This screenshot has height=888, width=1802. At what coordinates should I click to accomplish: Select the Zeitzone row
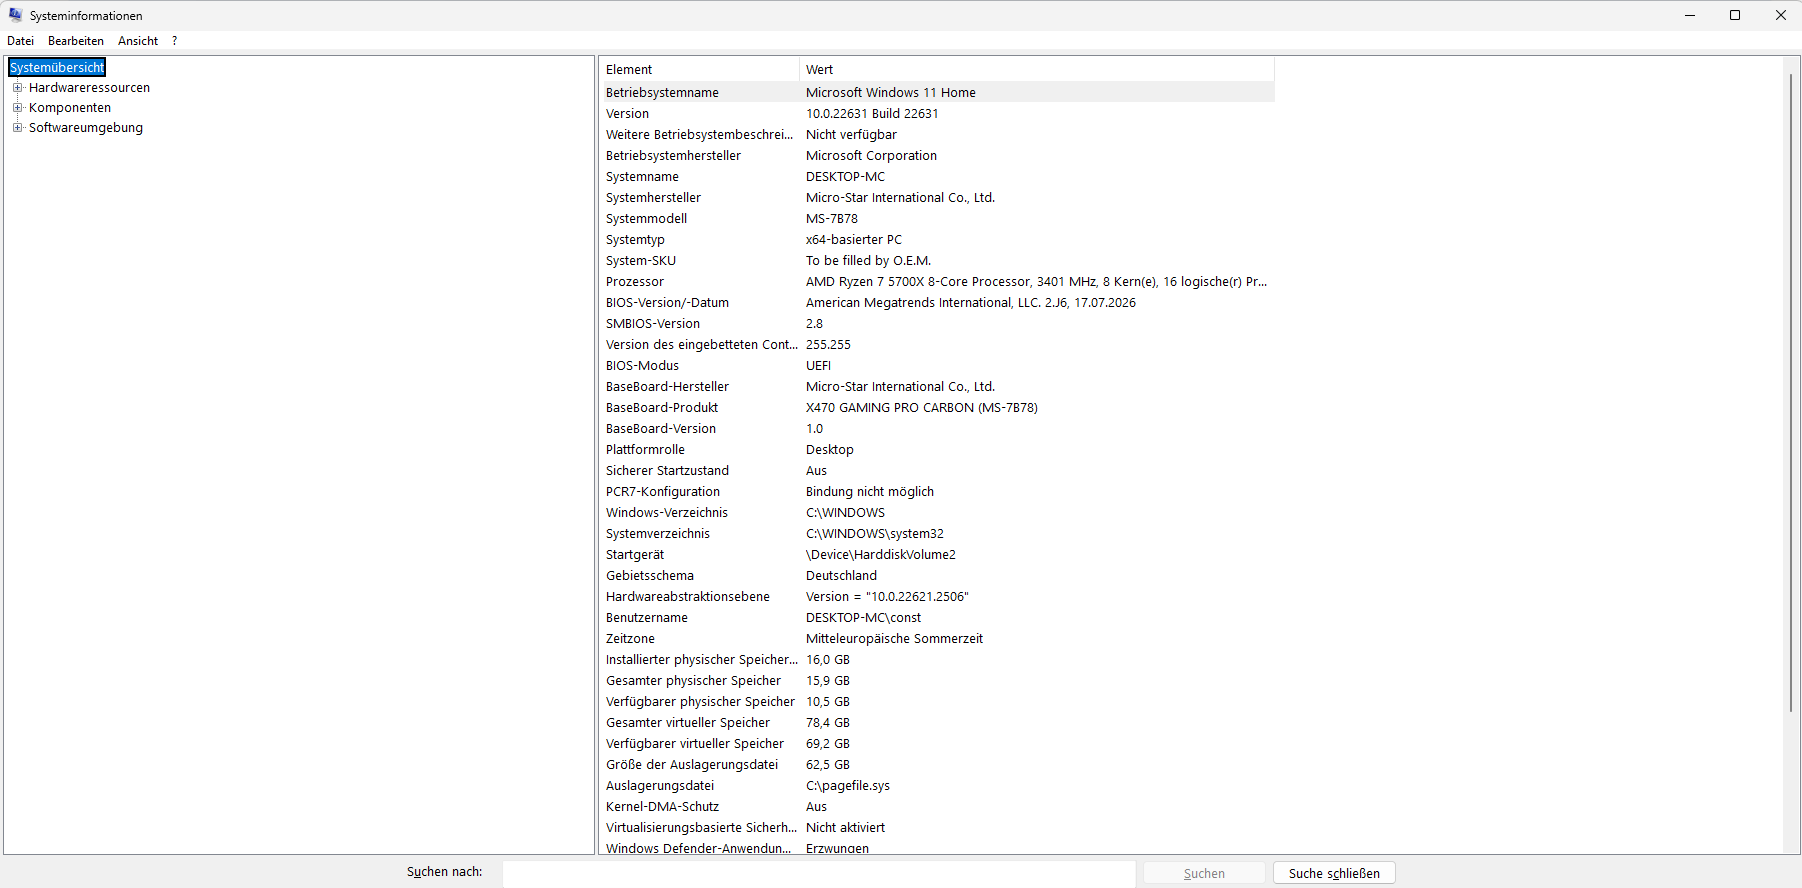coord(937,639)
